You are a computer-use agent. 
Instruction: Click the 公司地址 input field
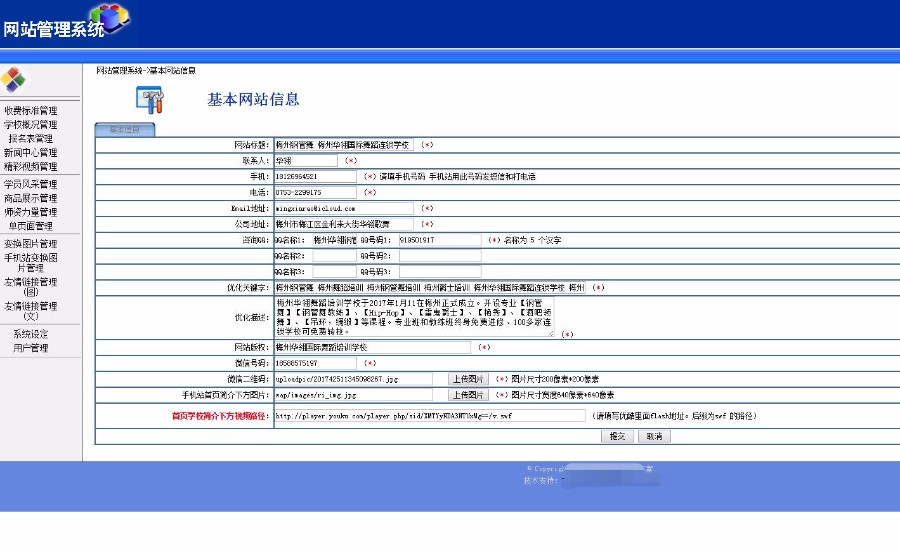click(344, 224)
